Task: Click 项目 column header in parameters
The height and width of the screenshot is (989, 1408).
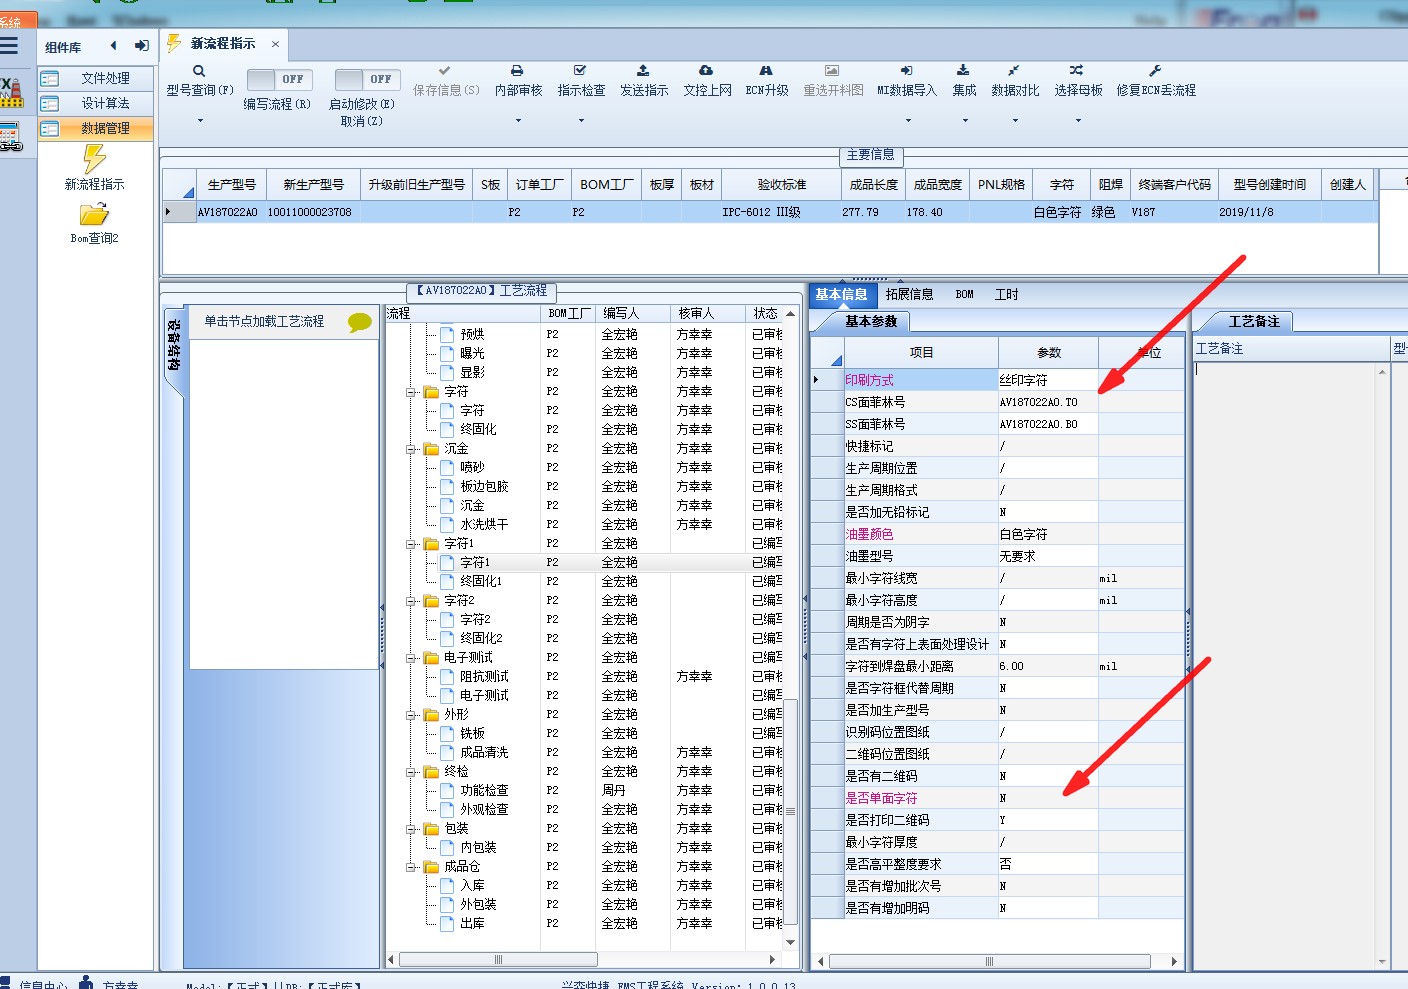Action: 921,353
